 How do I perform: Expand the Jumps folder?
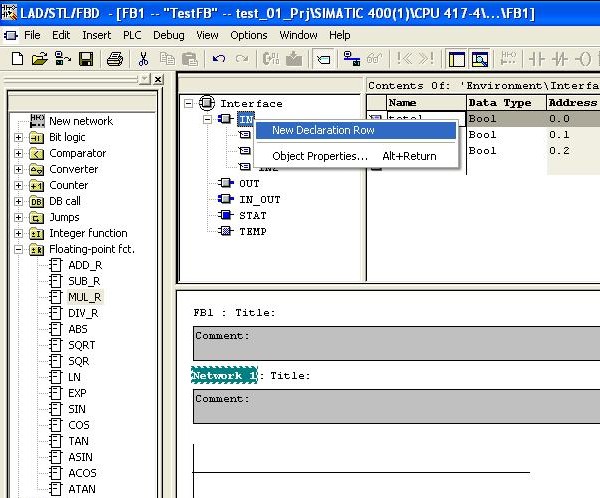18,217
